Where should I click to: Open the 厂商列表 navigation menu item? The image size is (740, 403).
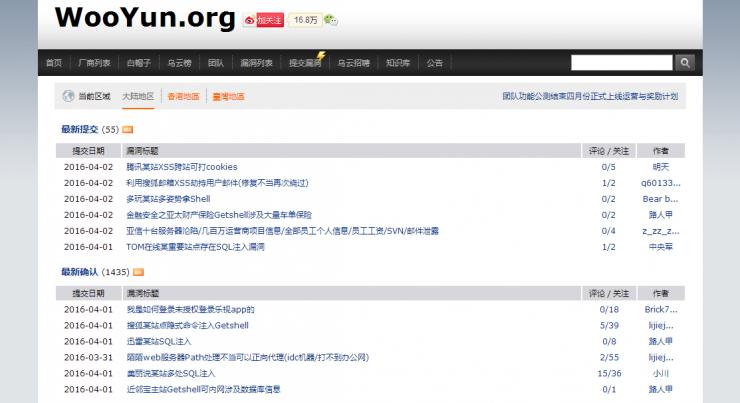(x=94, y=62)
